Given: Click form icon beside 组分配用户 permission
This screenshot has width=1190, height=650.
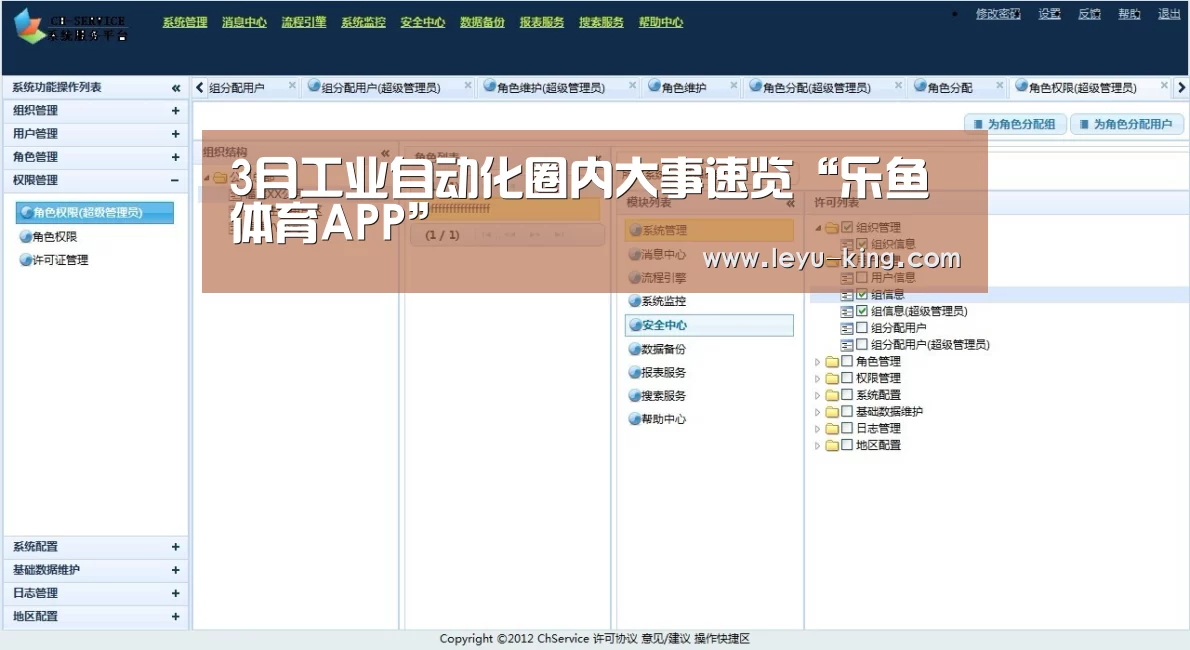Looking at the screenshot, I should click(847, 328).
